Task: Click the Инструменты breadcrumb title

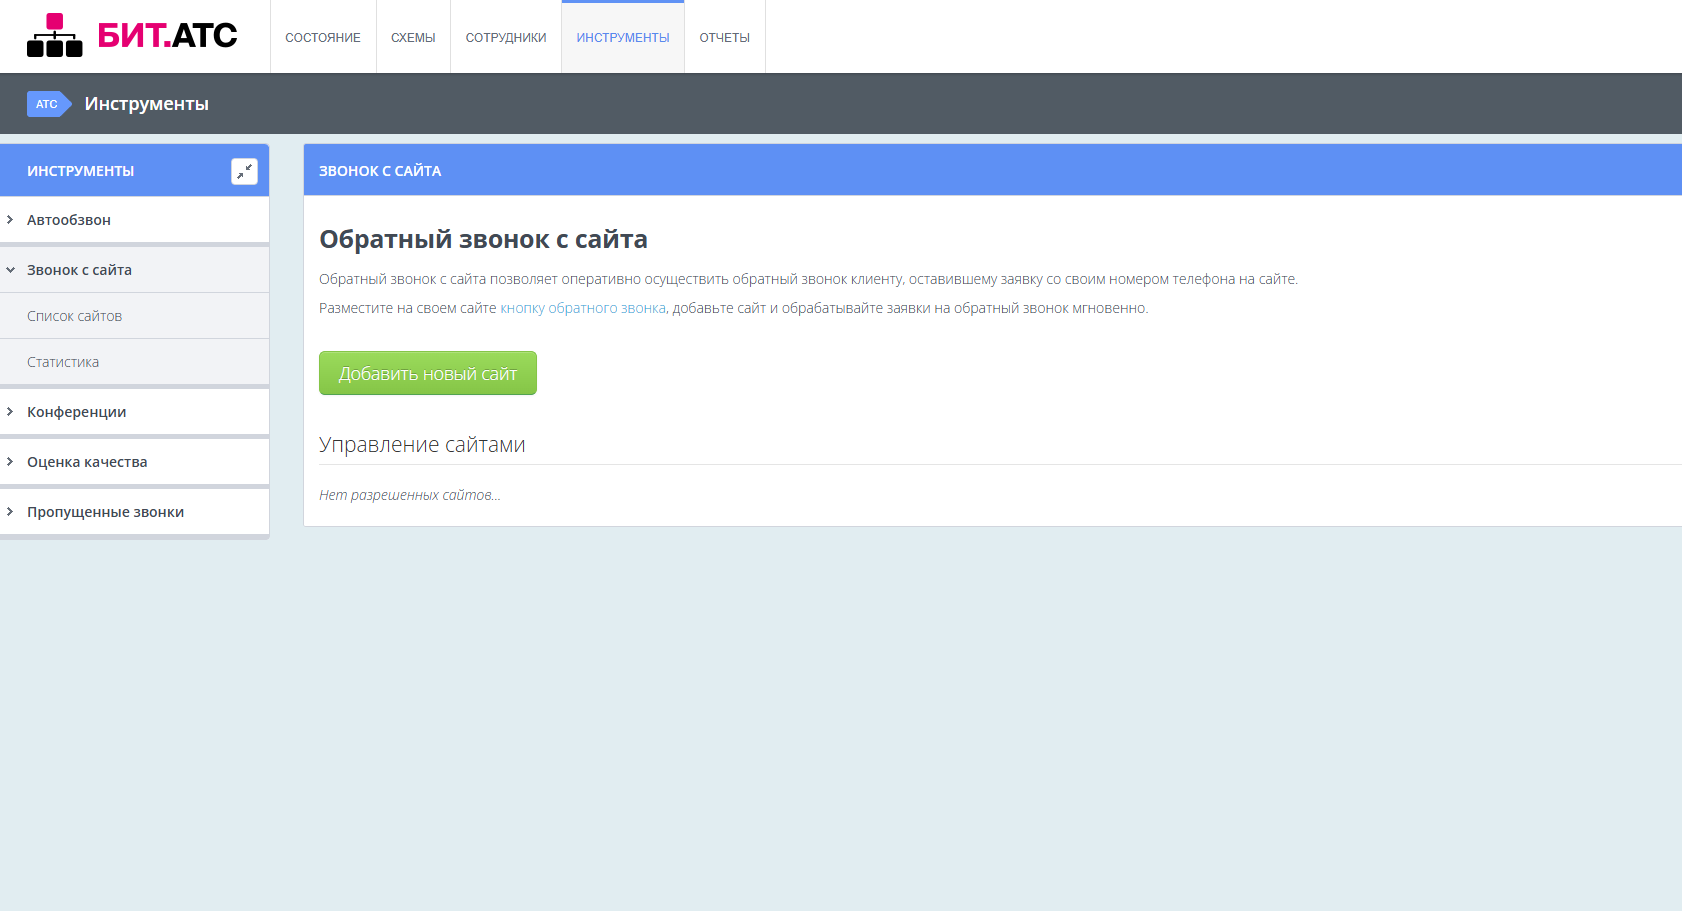Action: pyautogui.click(x=146, y=104)
